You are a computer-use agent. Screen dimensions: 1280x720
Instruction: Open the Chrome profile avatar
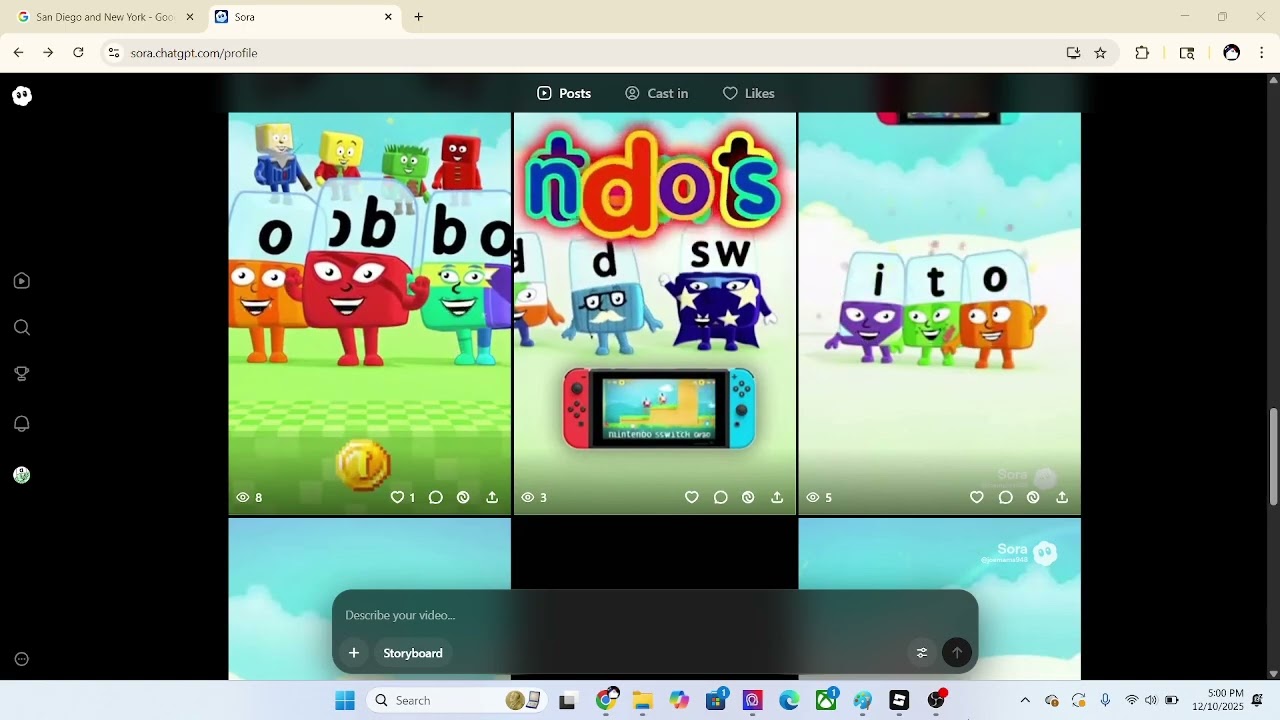pyautogui.click(x=1232, y=53)
